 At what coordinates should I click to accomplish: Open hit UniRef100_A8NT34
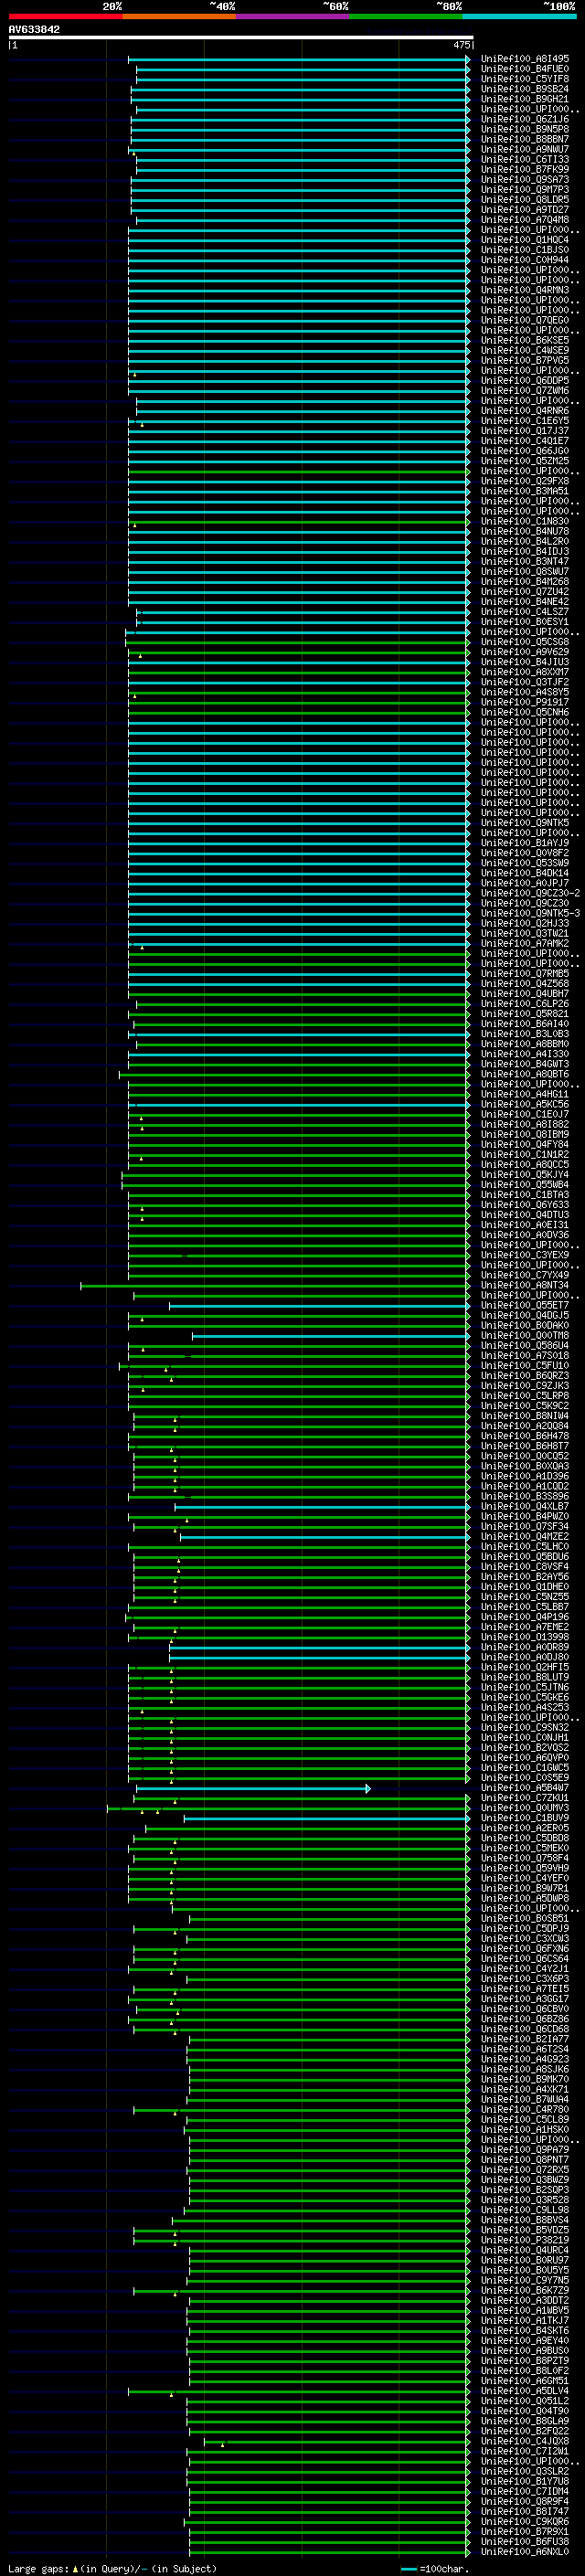tap(525, 1285)
